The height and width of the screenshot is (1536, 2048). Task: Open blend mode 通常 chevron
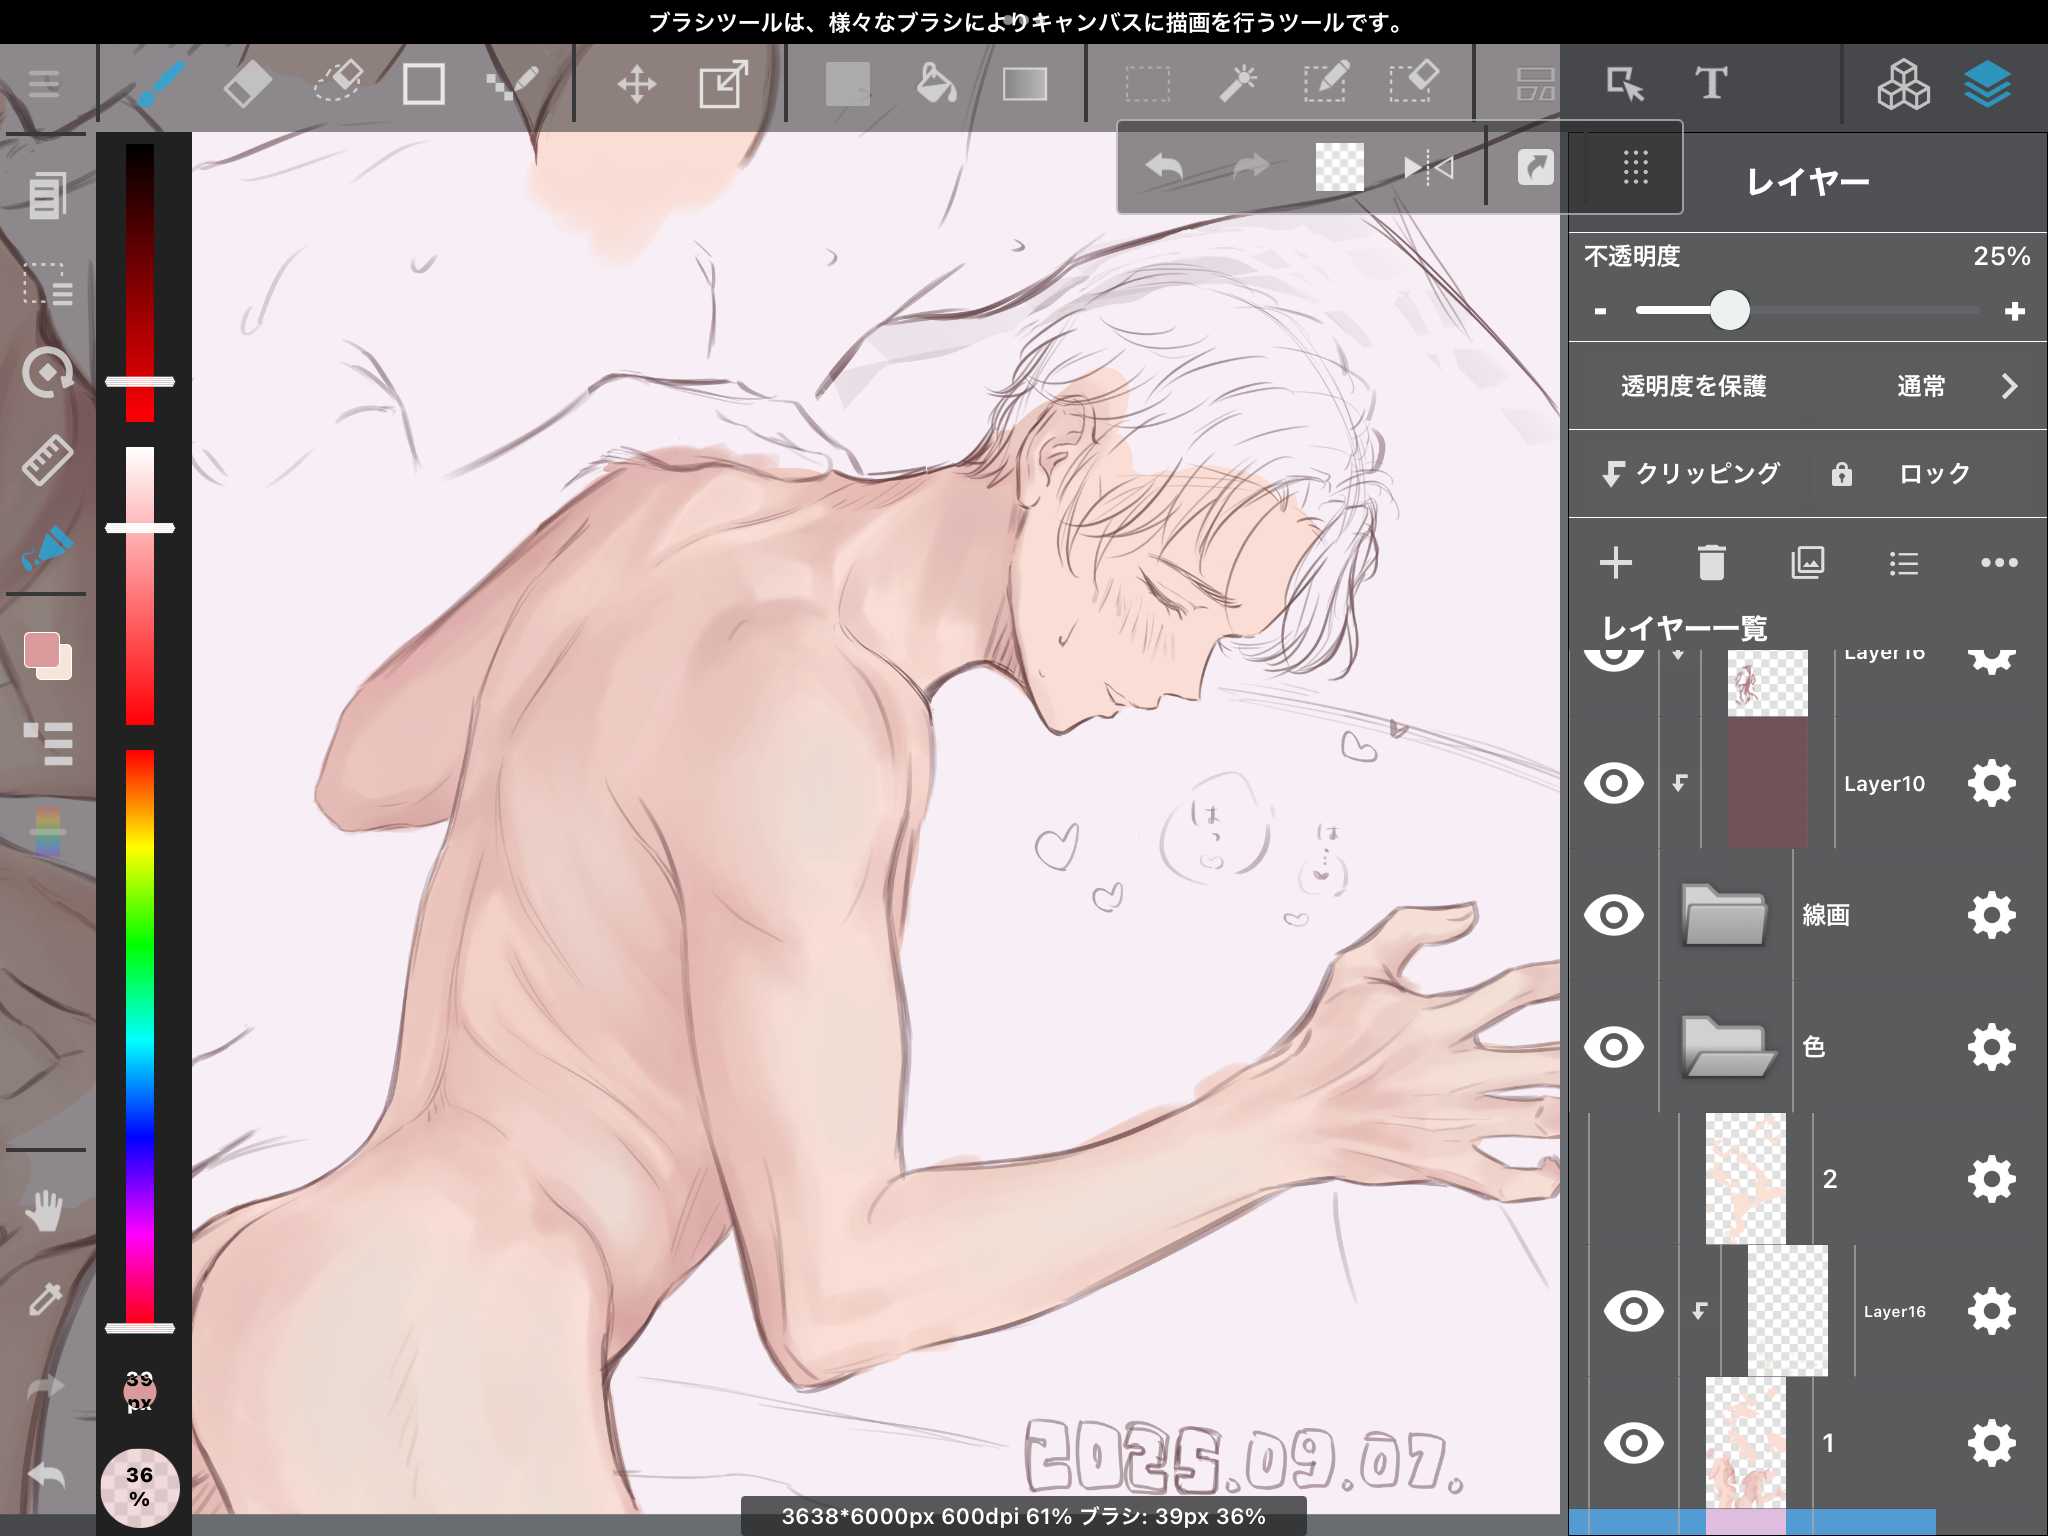pyautogui.click(x=2009, y=386)
